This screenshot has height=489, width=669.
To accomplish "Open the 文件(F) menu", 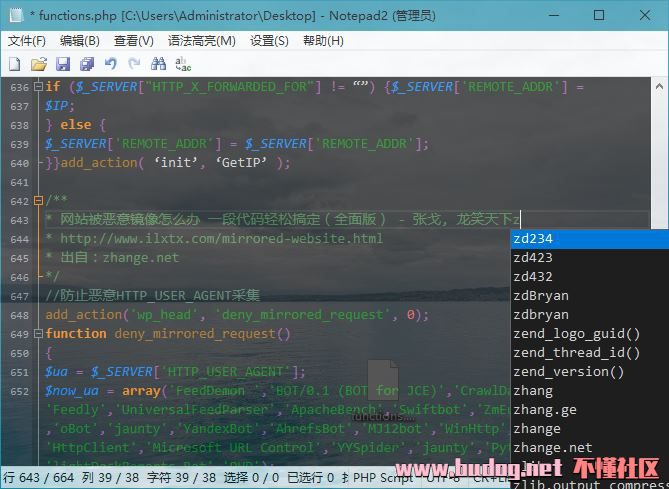I will pyautogui.click(x=27, y=41).
